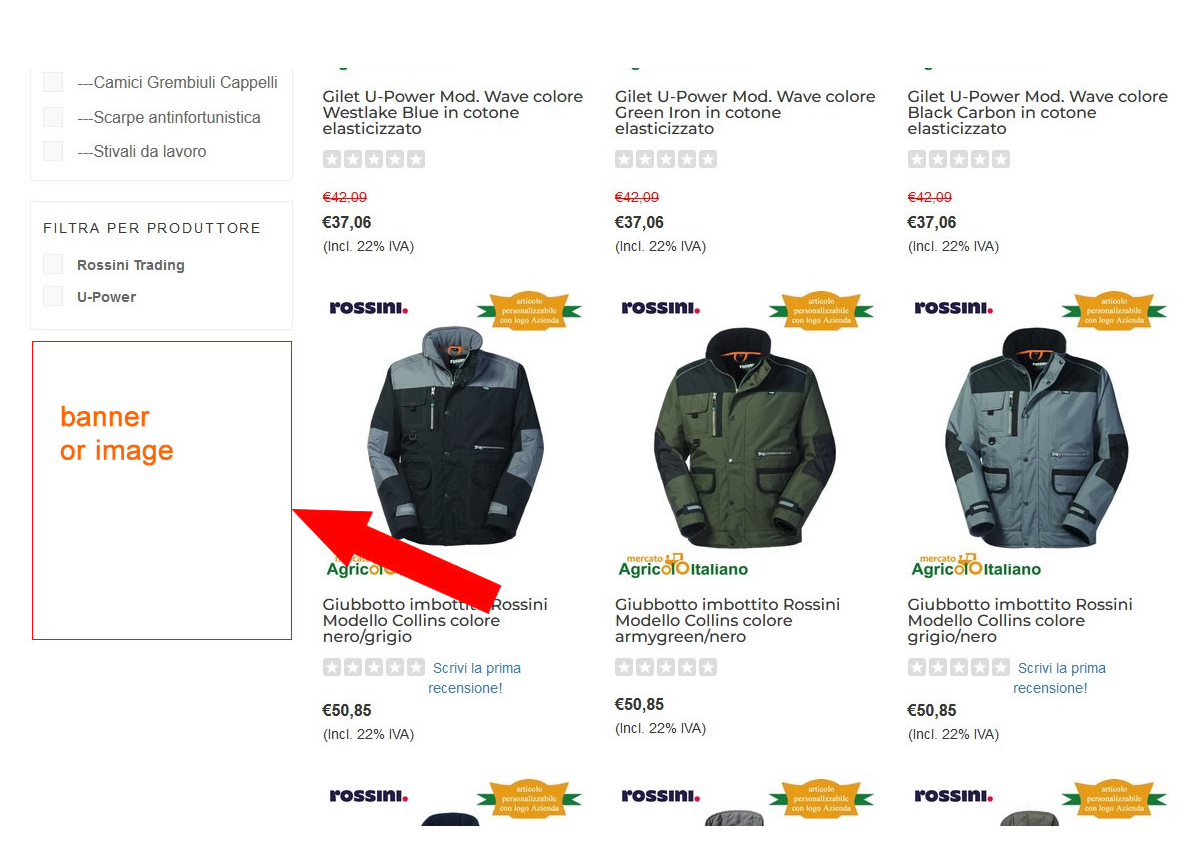Open Gilet Wave Green Iron product title

(745, 113)
